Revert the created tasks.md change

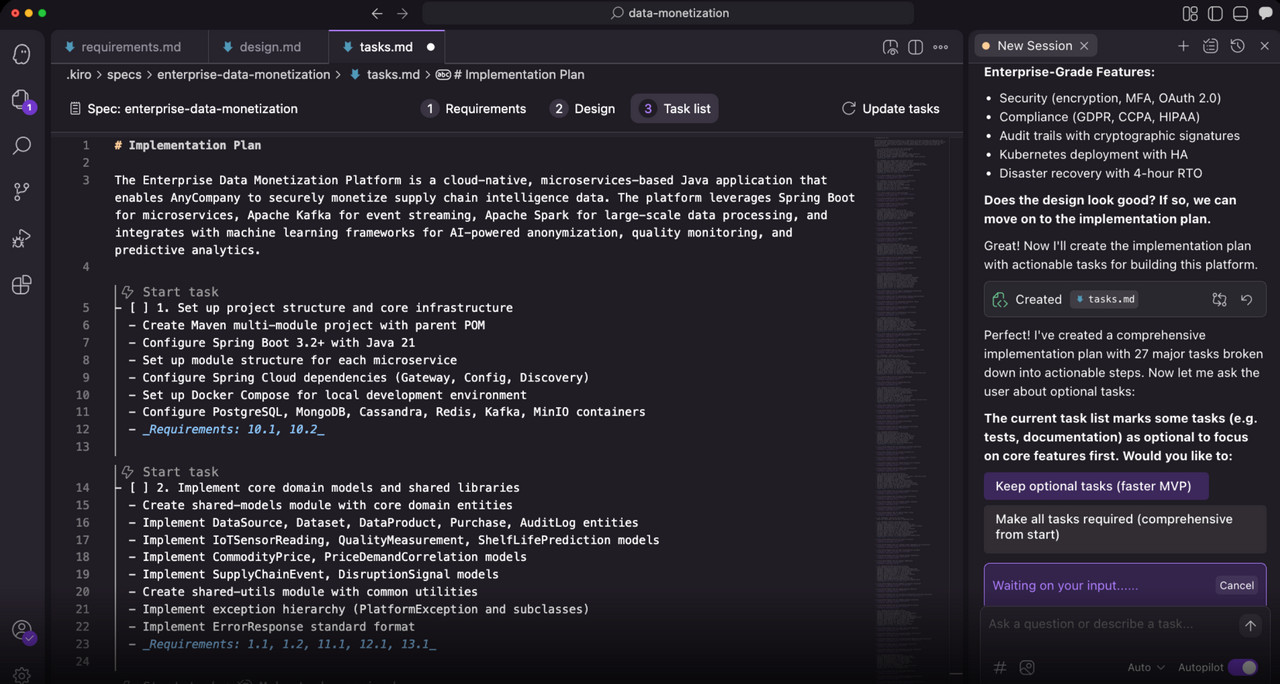click(1246, 299)
